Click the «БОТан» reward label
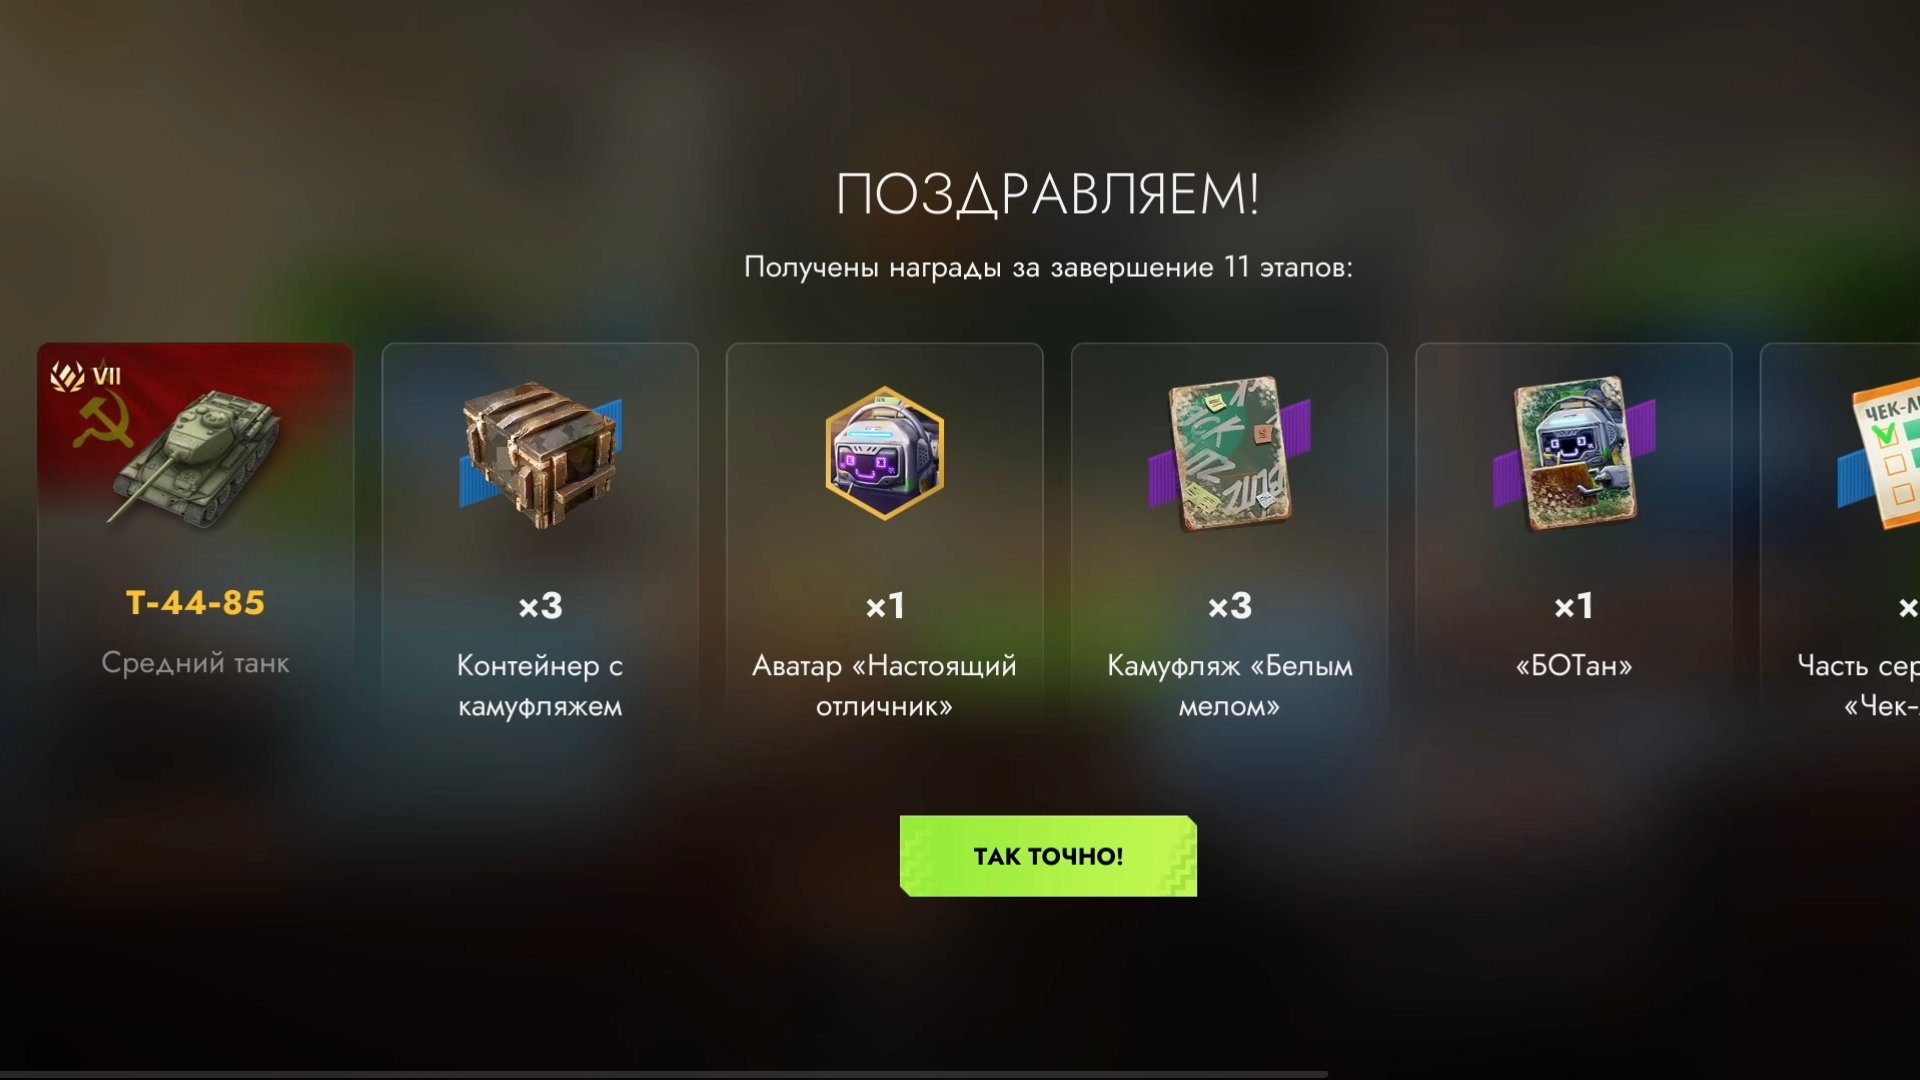The height and width of the screenshot is (1080, 1920). 1574,666
